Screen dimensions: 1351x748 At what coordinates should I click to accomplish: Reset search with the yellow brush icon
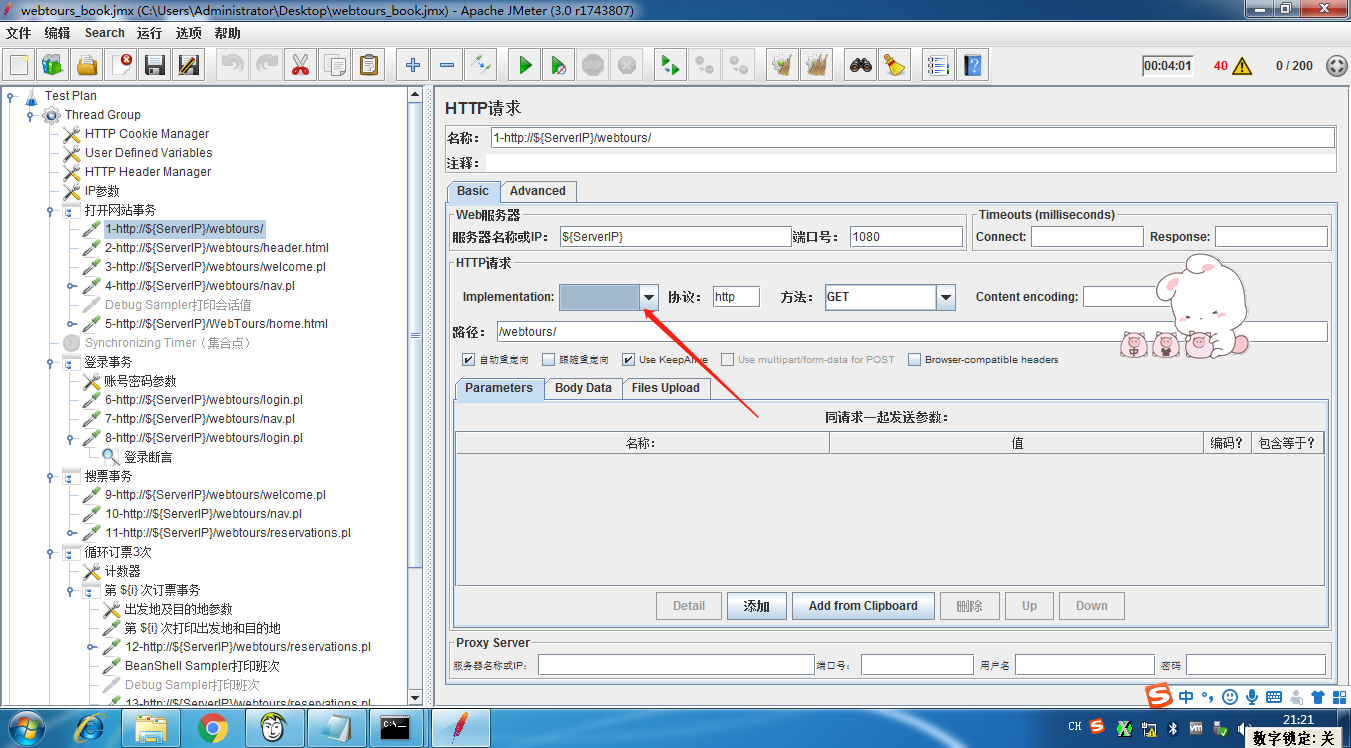click(894, 65)
